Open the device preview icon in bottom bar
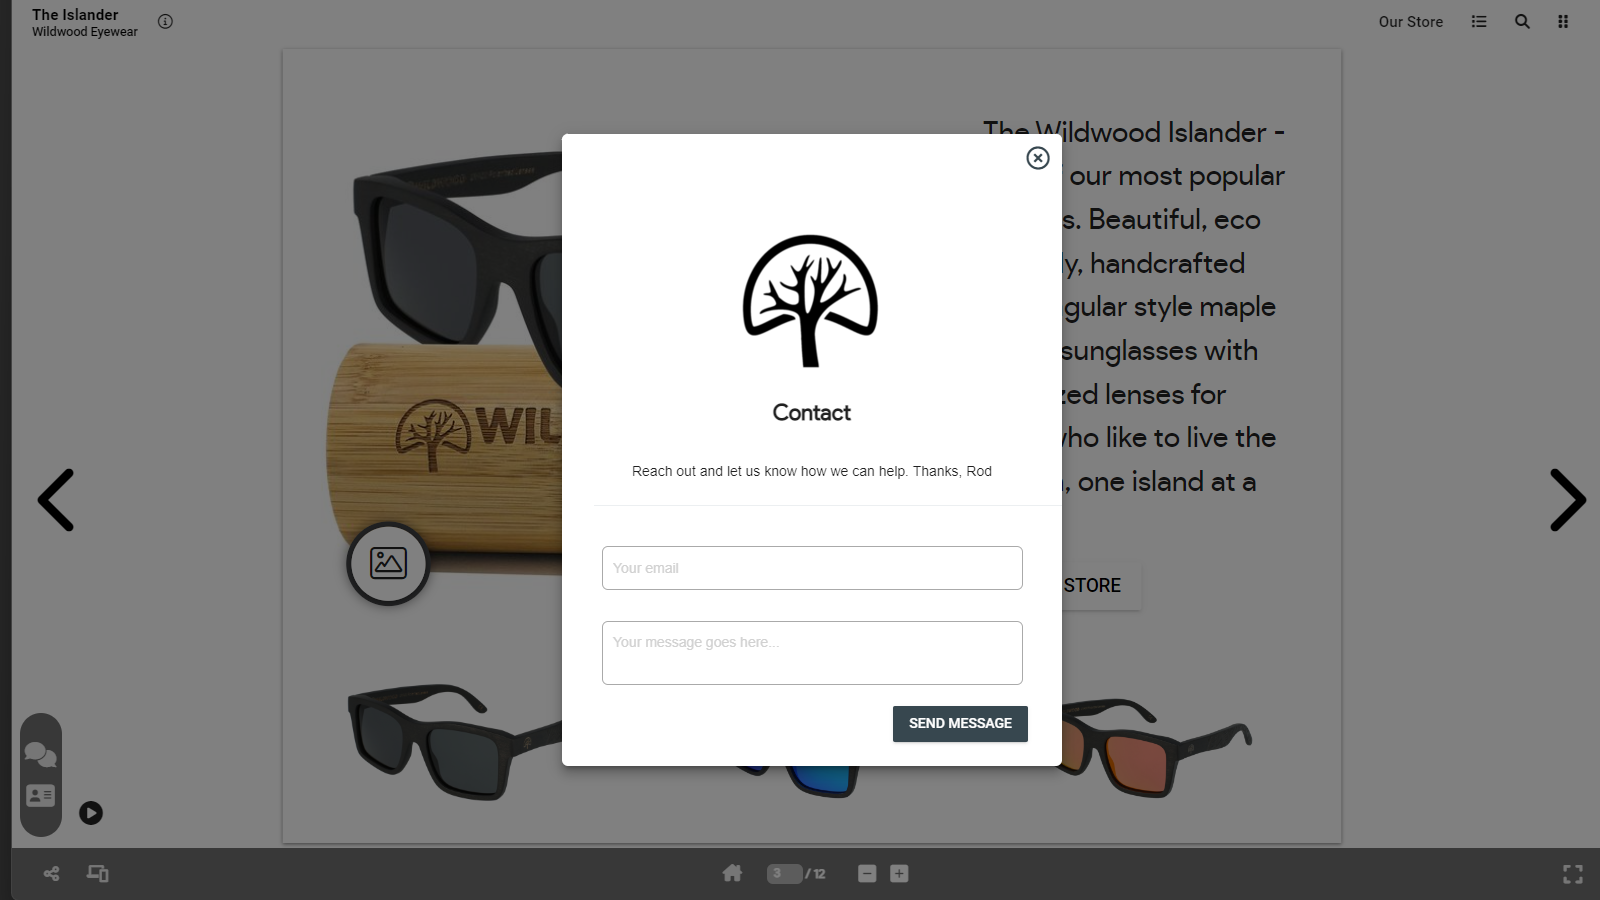 click(x=98, y=874)
